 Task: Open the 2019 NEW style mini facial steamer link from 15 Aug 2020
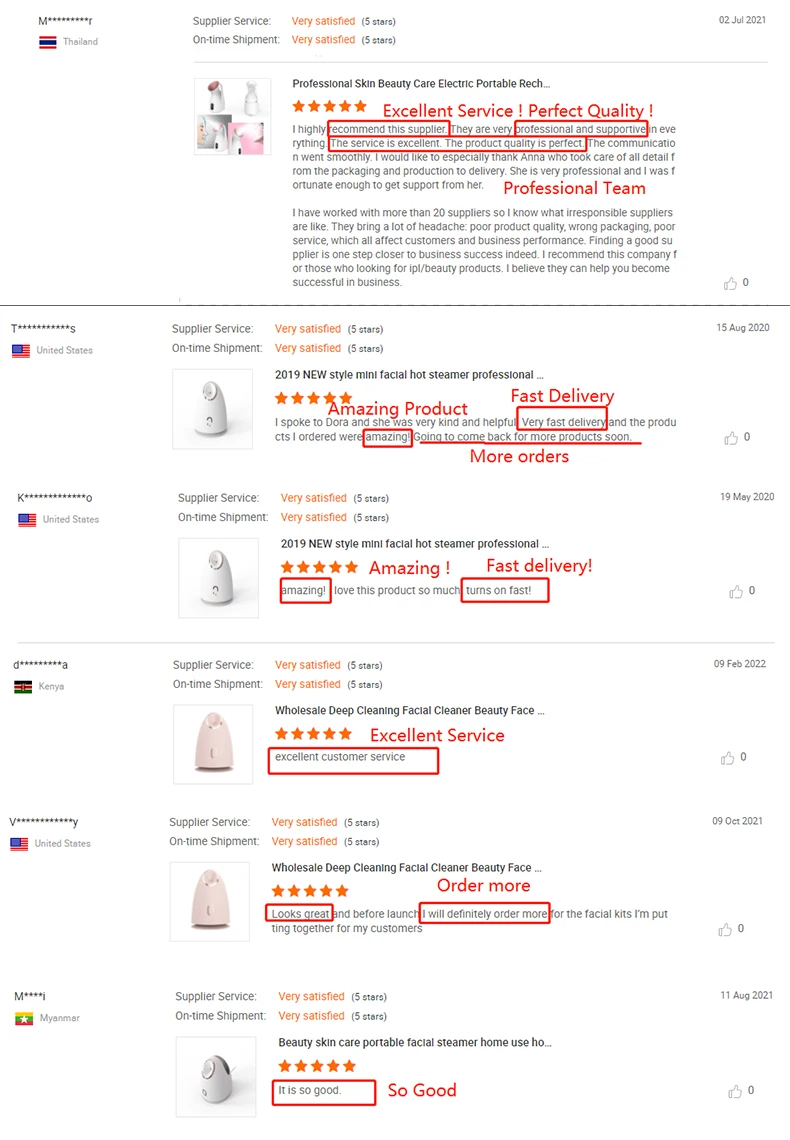(x=408, y=374)
